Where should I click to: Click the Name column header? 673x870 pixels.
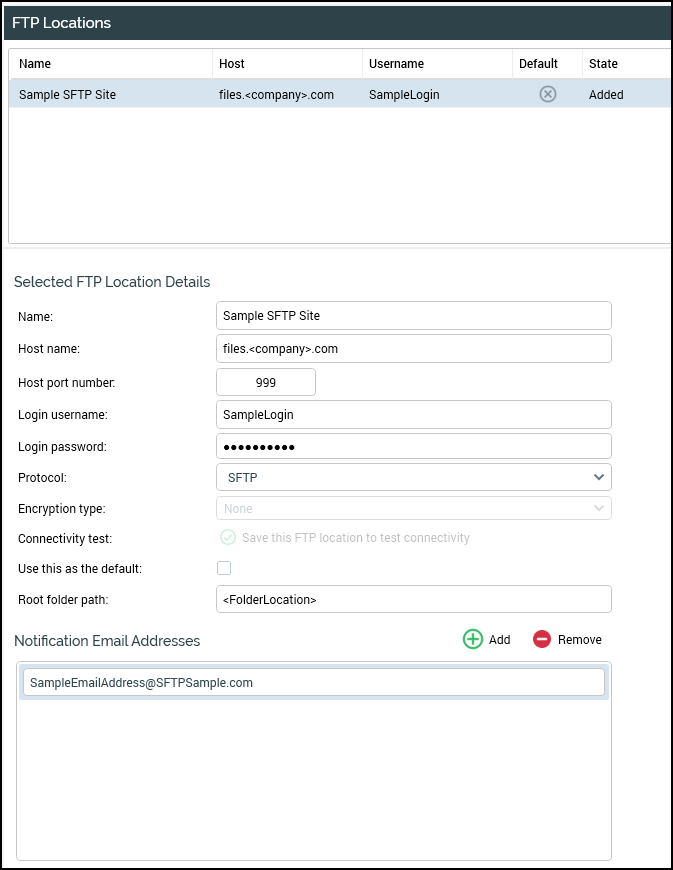click(x=35, y=64)
